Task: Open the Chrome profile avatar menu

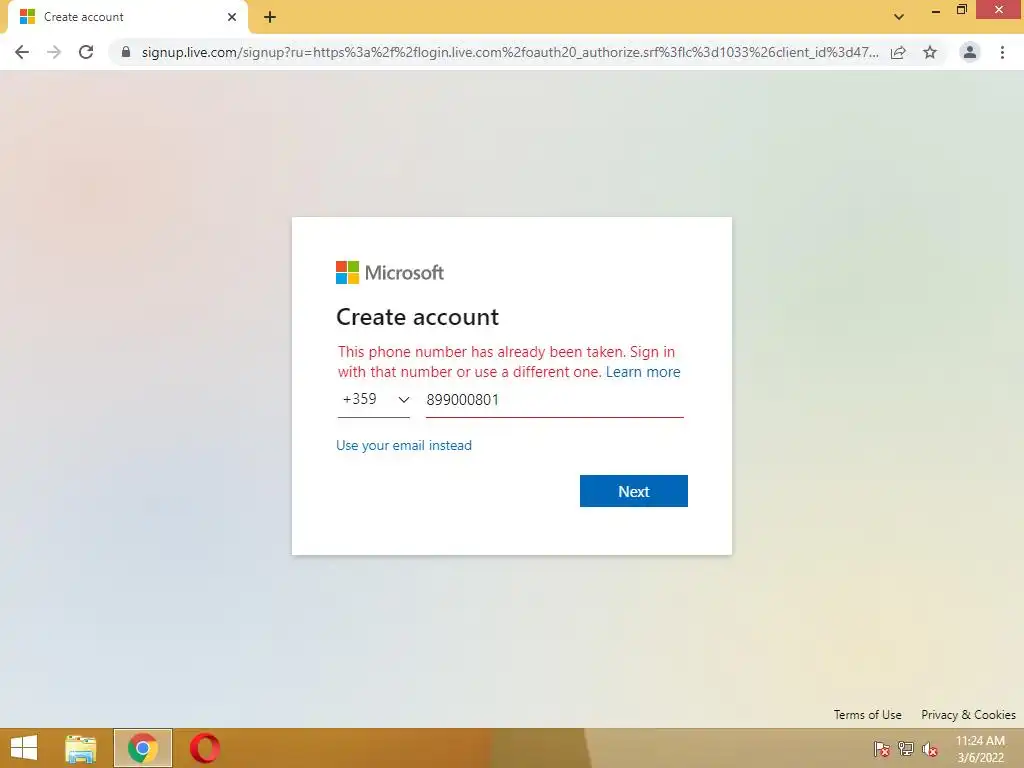Action: click(x=970, y=52)
